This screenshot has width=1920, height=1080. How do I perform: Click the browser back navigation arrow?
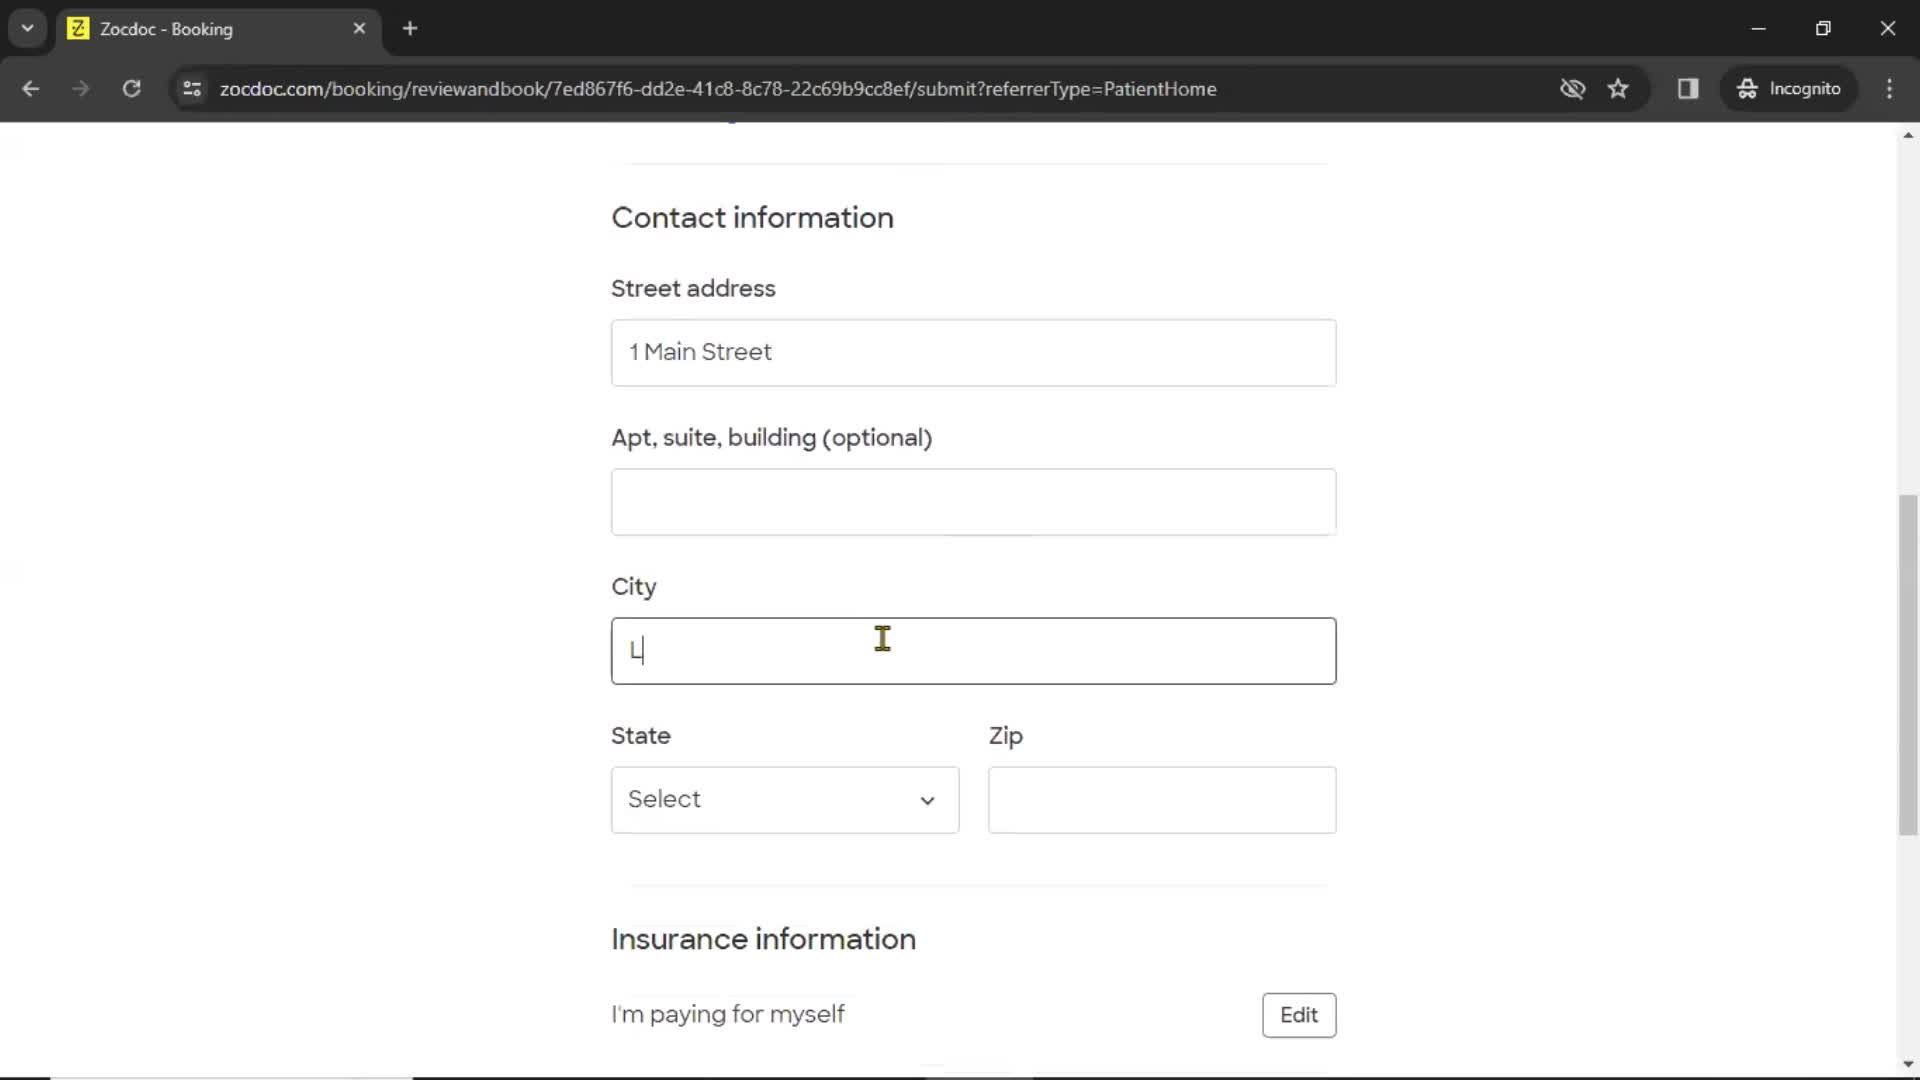point(32,88)
